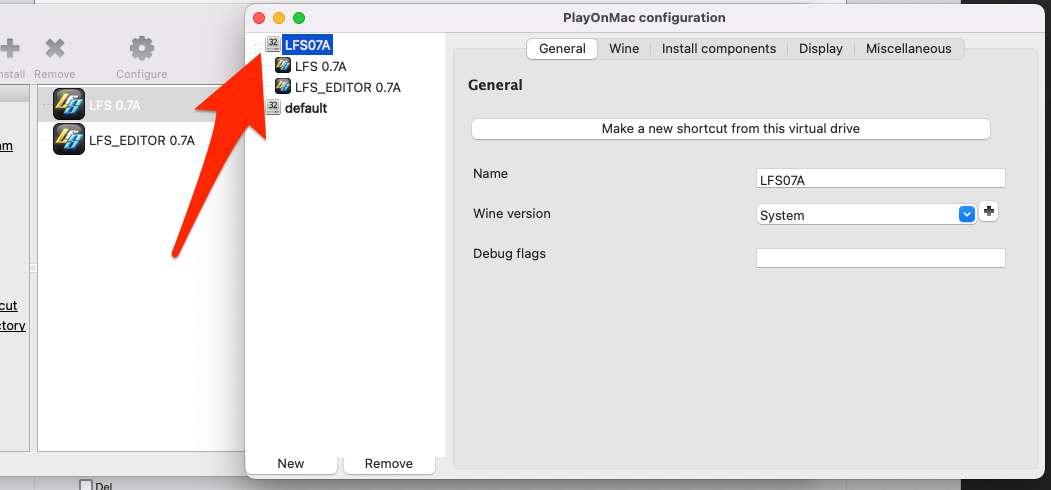Click the Remove X icon in PlayOnMac toolbar

click(54, 48)
